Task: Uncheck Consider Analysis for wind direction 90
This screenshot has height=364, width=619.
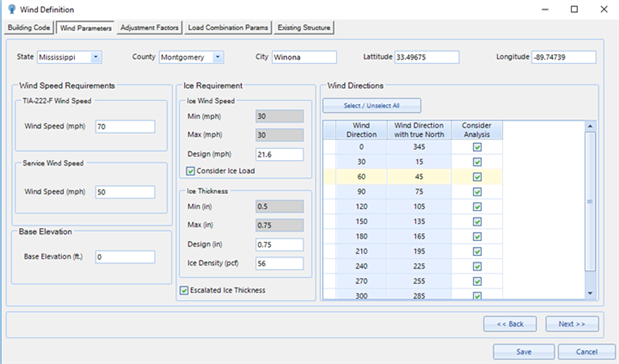Action: click(477, 192)
